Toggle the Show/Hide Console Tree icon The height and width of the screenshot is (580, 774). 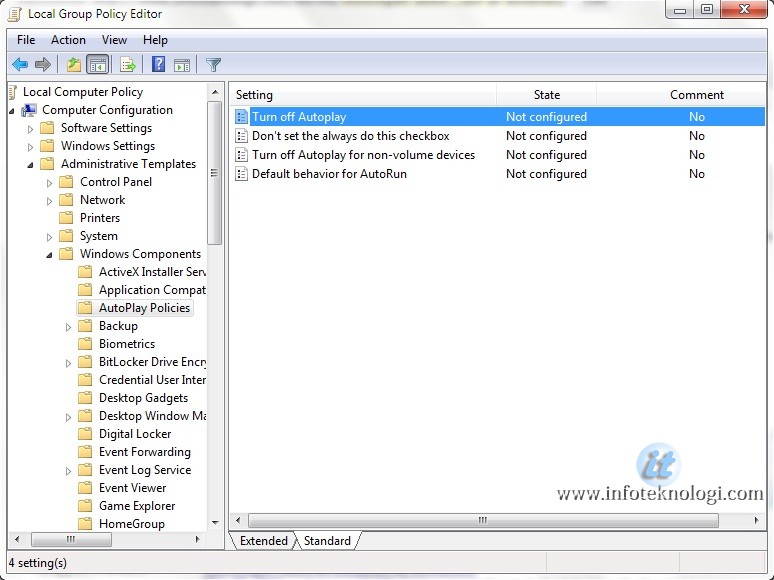coord(97,65)
